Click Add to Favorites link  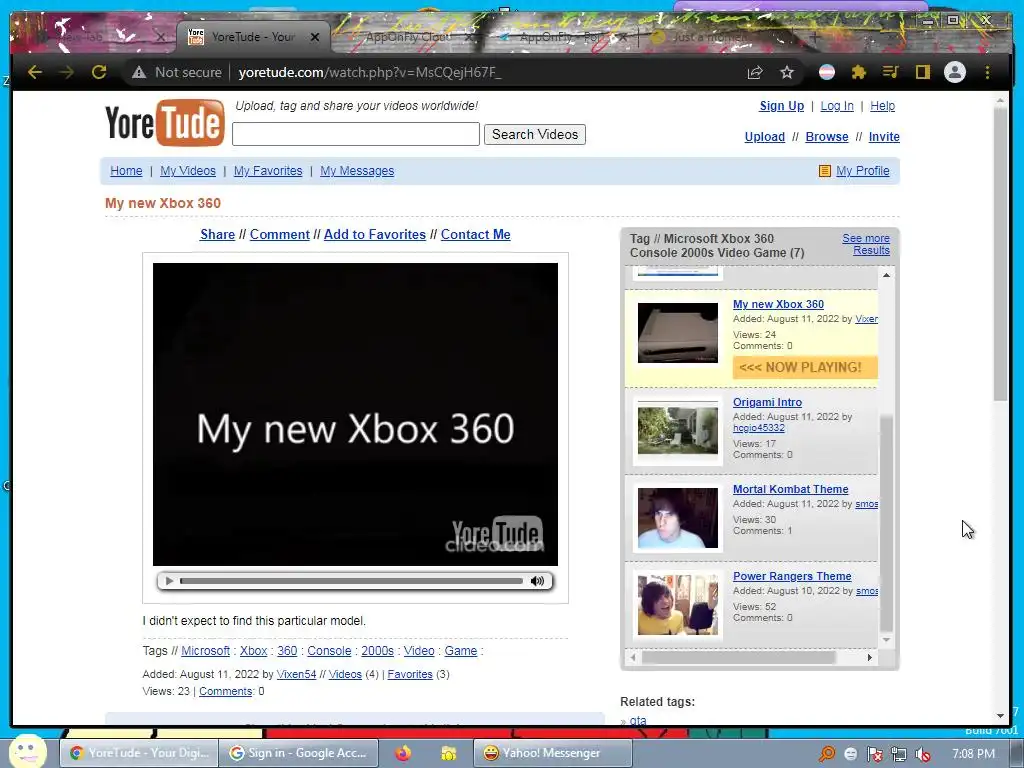pos(375,234)
